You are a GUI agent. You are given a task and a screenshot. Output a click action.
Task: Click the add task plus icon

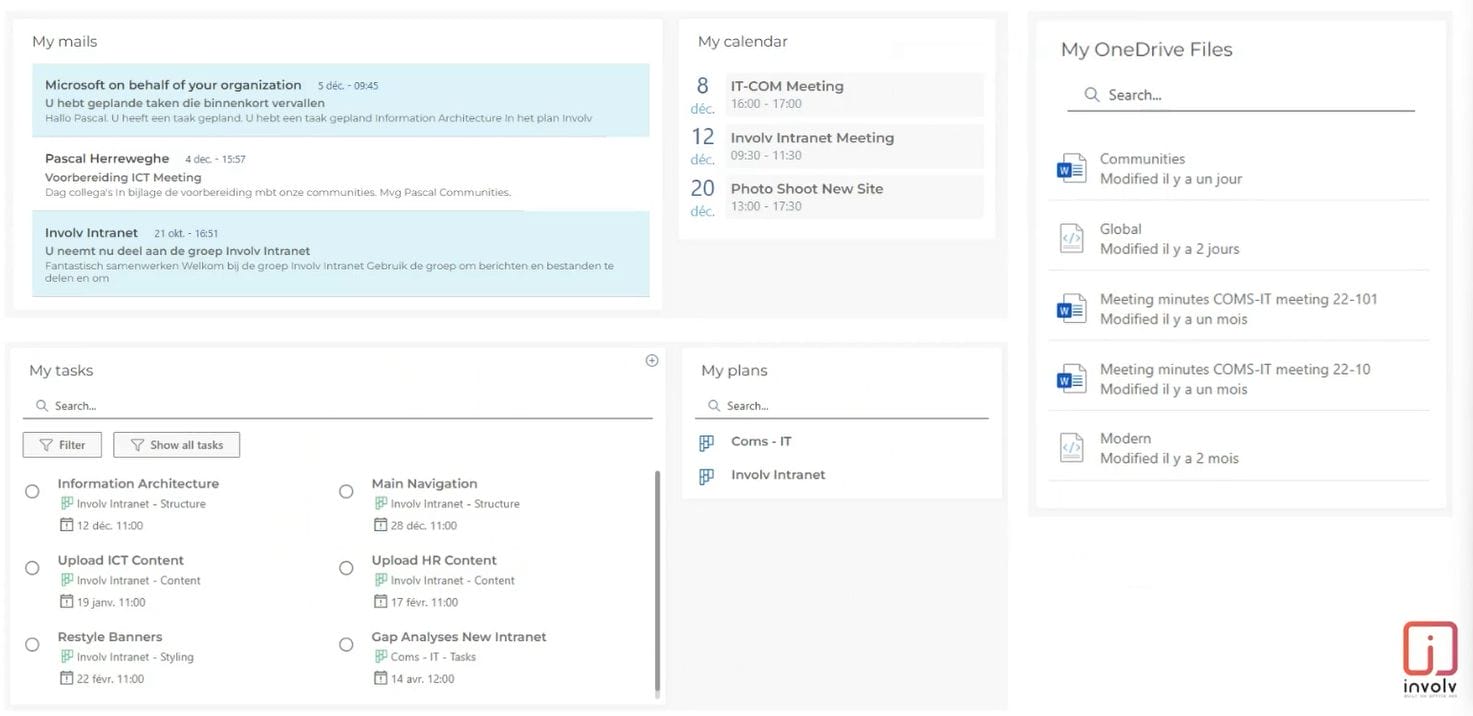coord(652,361)
